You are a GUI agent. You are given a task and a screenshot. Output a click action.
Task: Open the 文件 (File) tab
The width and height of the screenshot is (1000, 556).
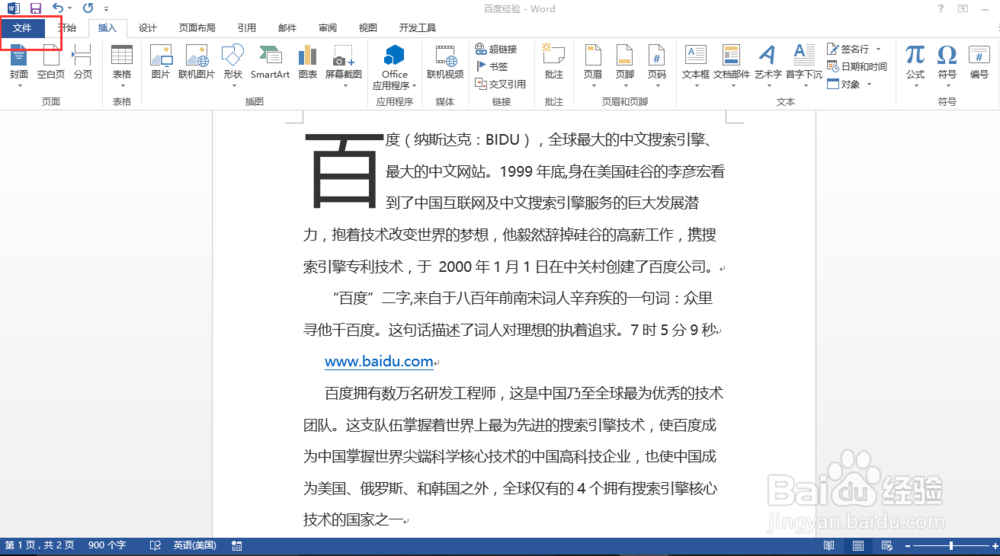point(22,28)
